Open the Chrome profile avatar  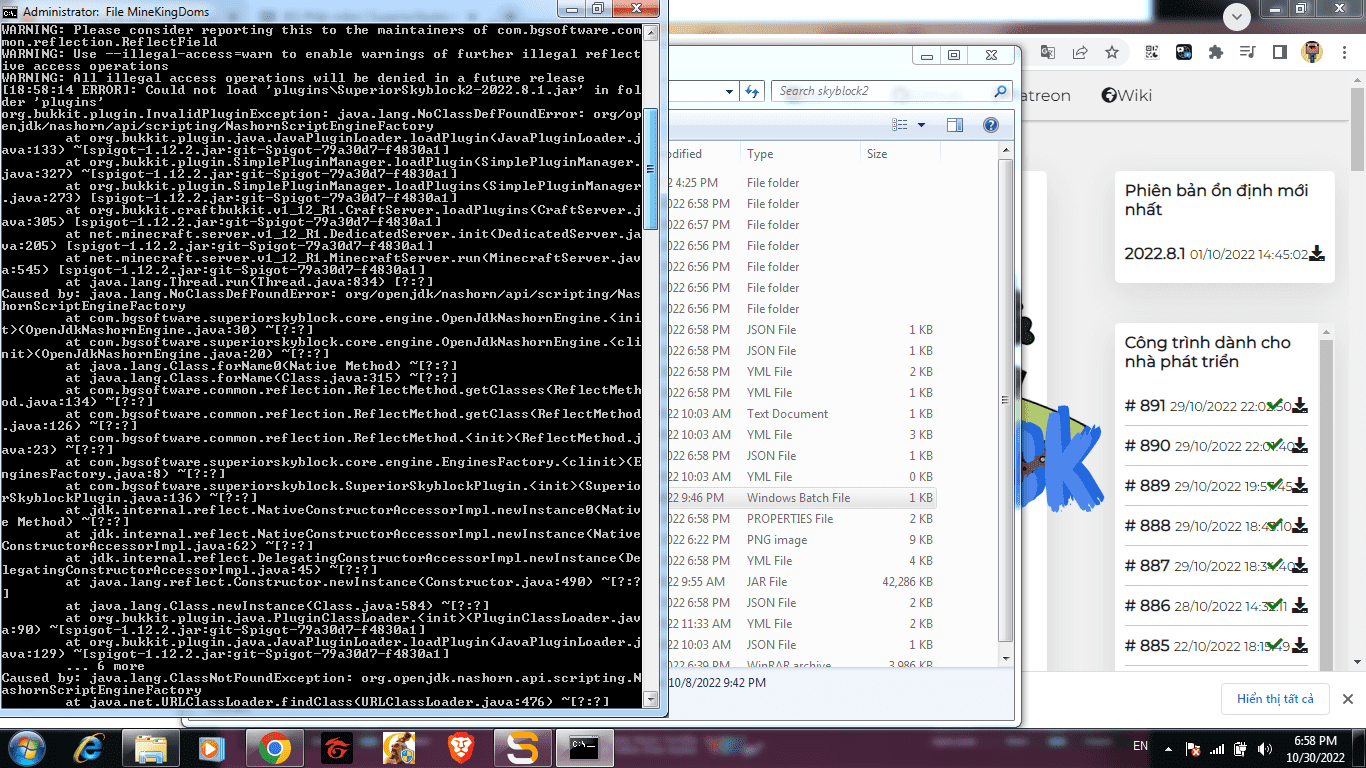click(x=1312, y=52)
